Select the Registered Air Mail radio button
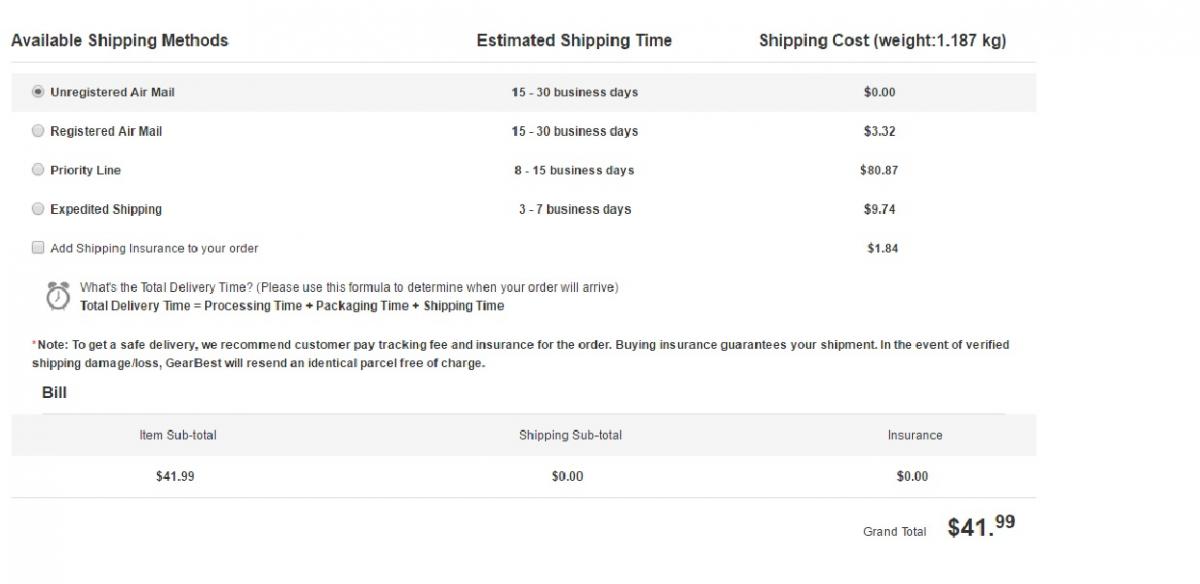Screen dimensions: 1200x584 [x=38, y=131]
